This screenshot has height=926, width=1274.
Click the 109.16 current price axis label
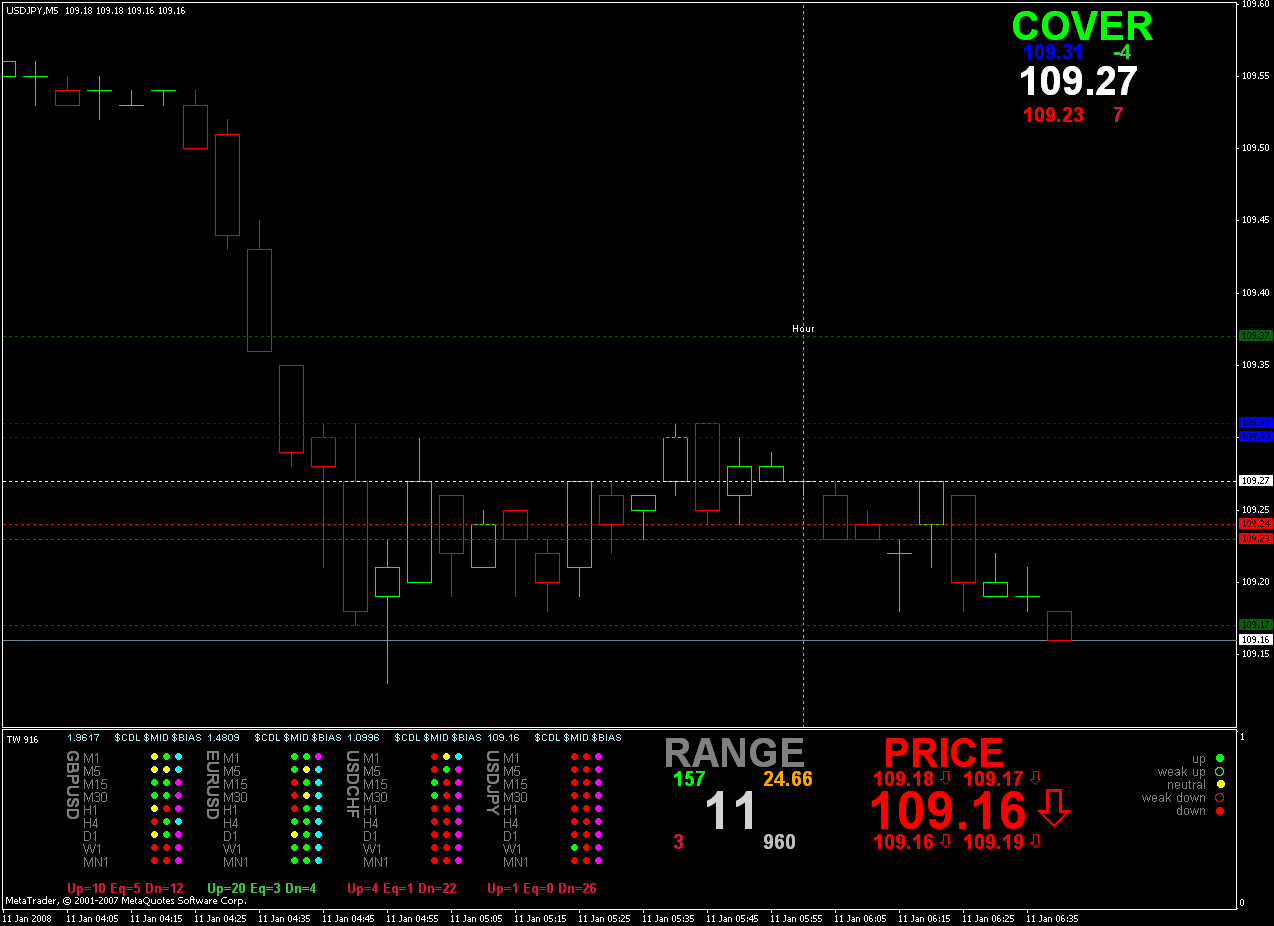point(1255,639)
